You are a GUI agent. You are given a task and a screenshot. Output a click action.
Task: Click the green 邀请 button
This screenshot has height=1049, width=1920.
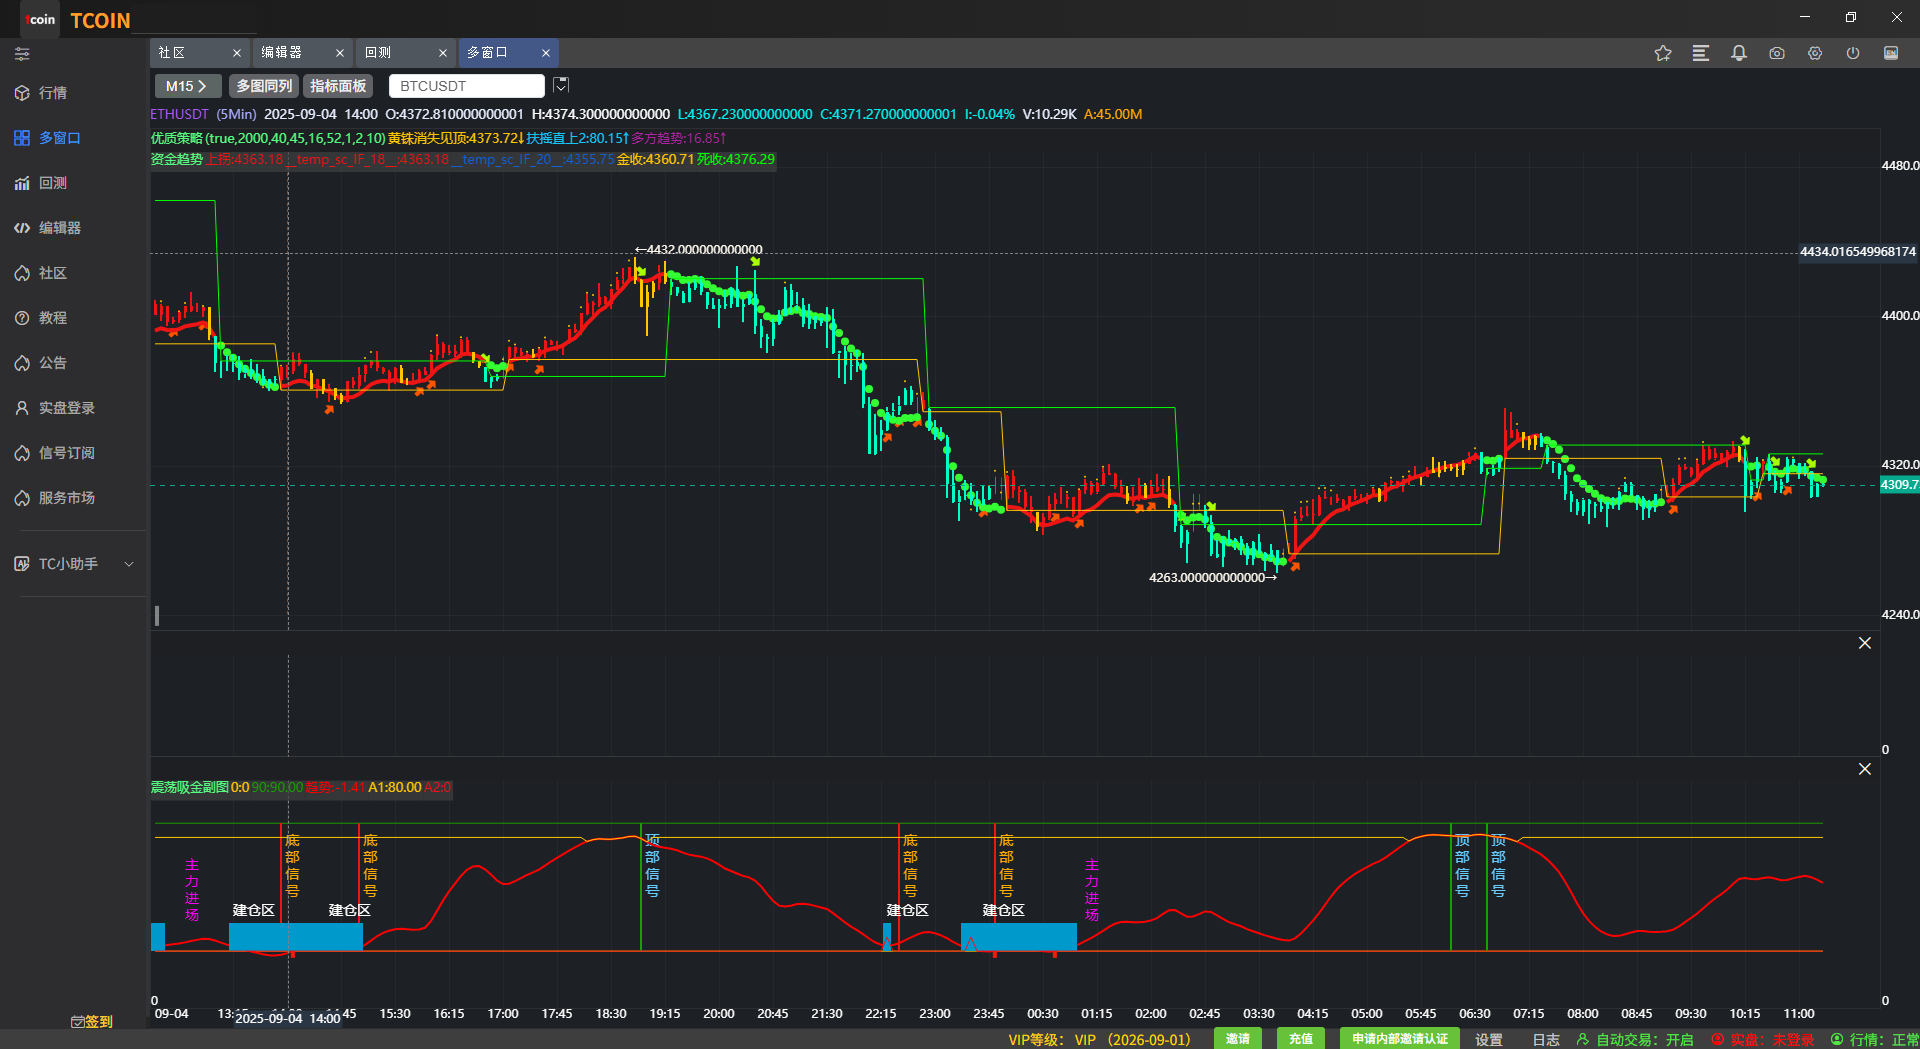click(x=1238, y=1039)
